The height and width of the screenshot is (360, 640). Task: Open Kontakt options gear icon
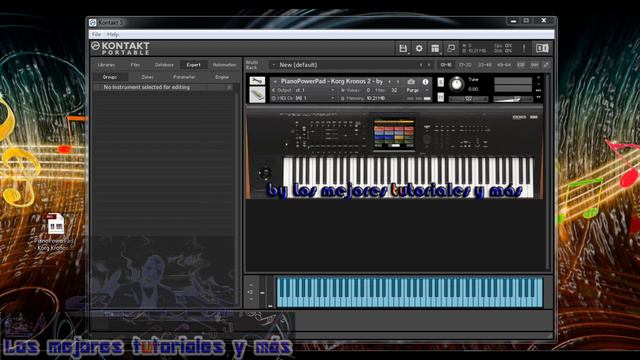pyautogui.click(x=419, y=49)
